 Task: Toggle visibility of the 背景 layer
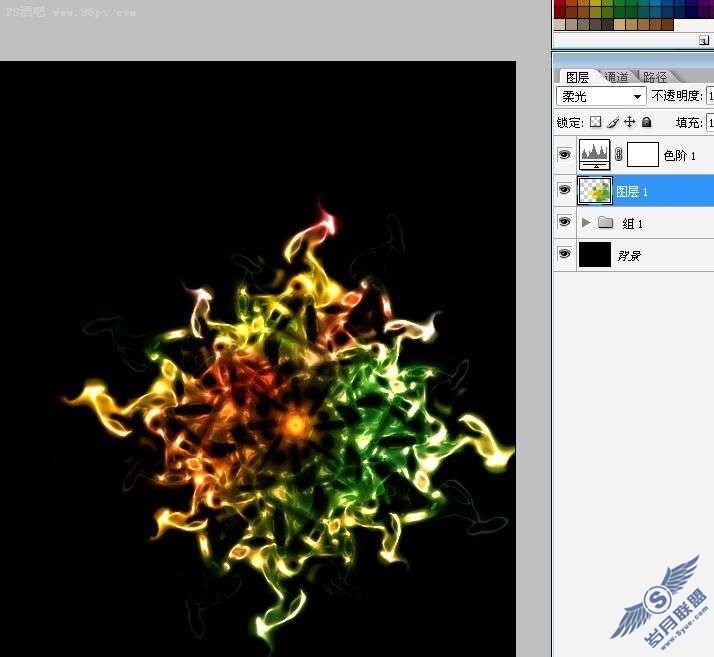coord(565,254)
